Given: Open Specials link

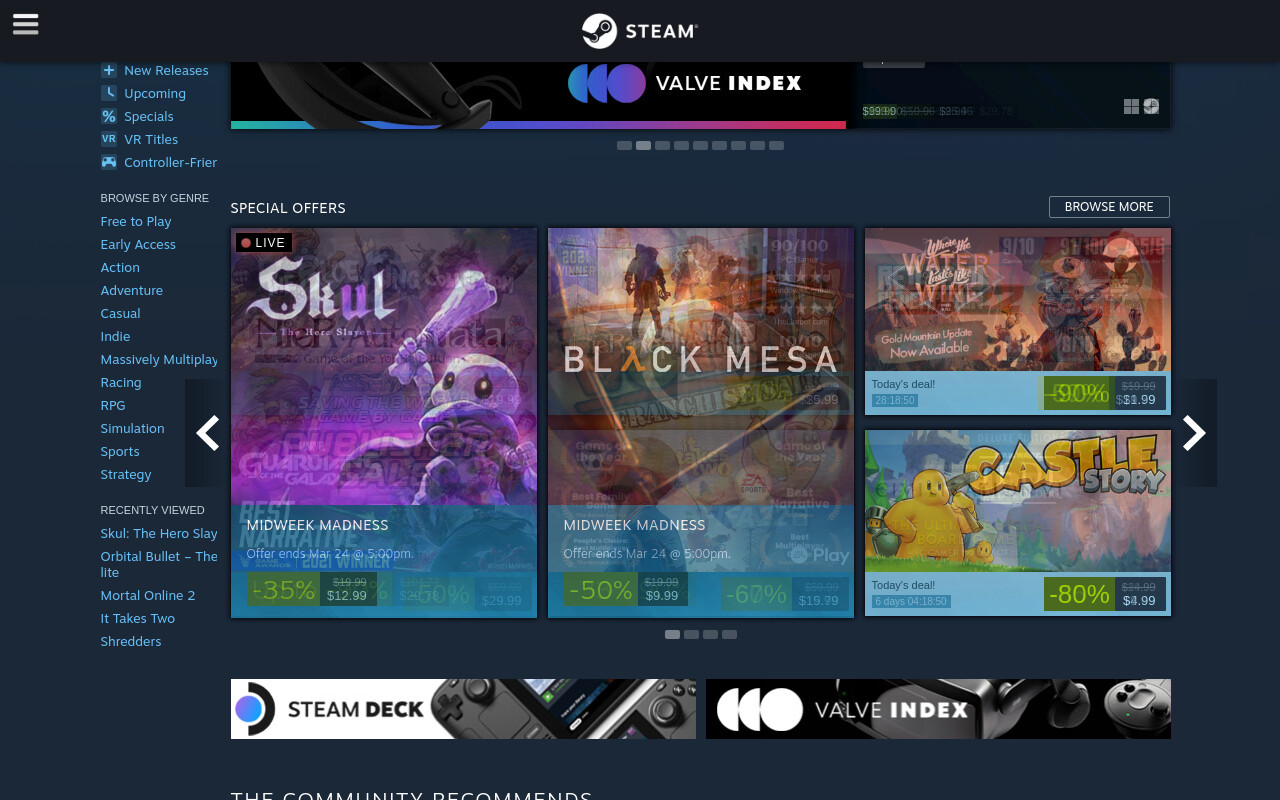Looking at the screenshot, I should (x=149, y=116).
